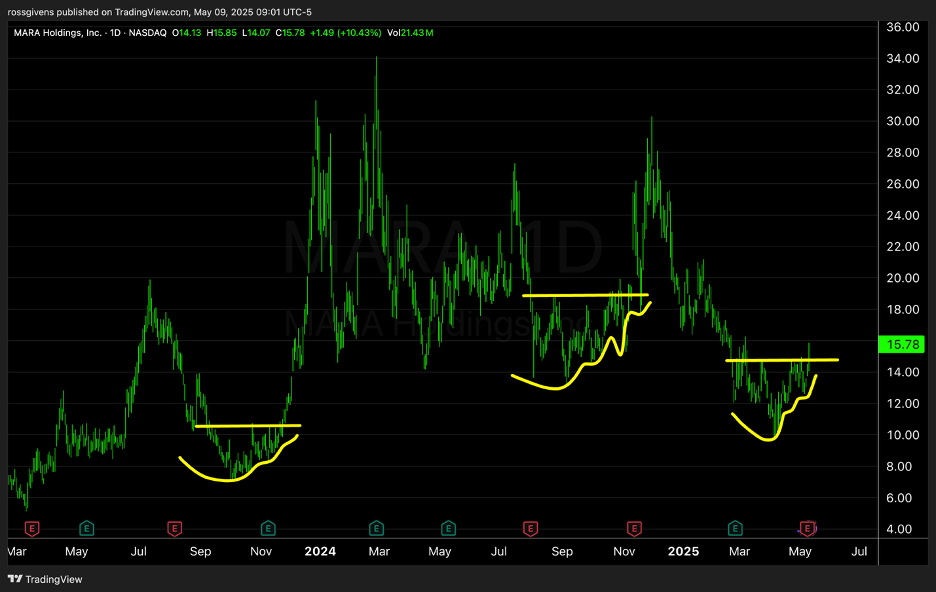Open green earnings marker for November 2023
Screen dimensions: 936x592
pyautogui.click(x=268, y=528)
